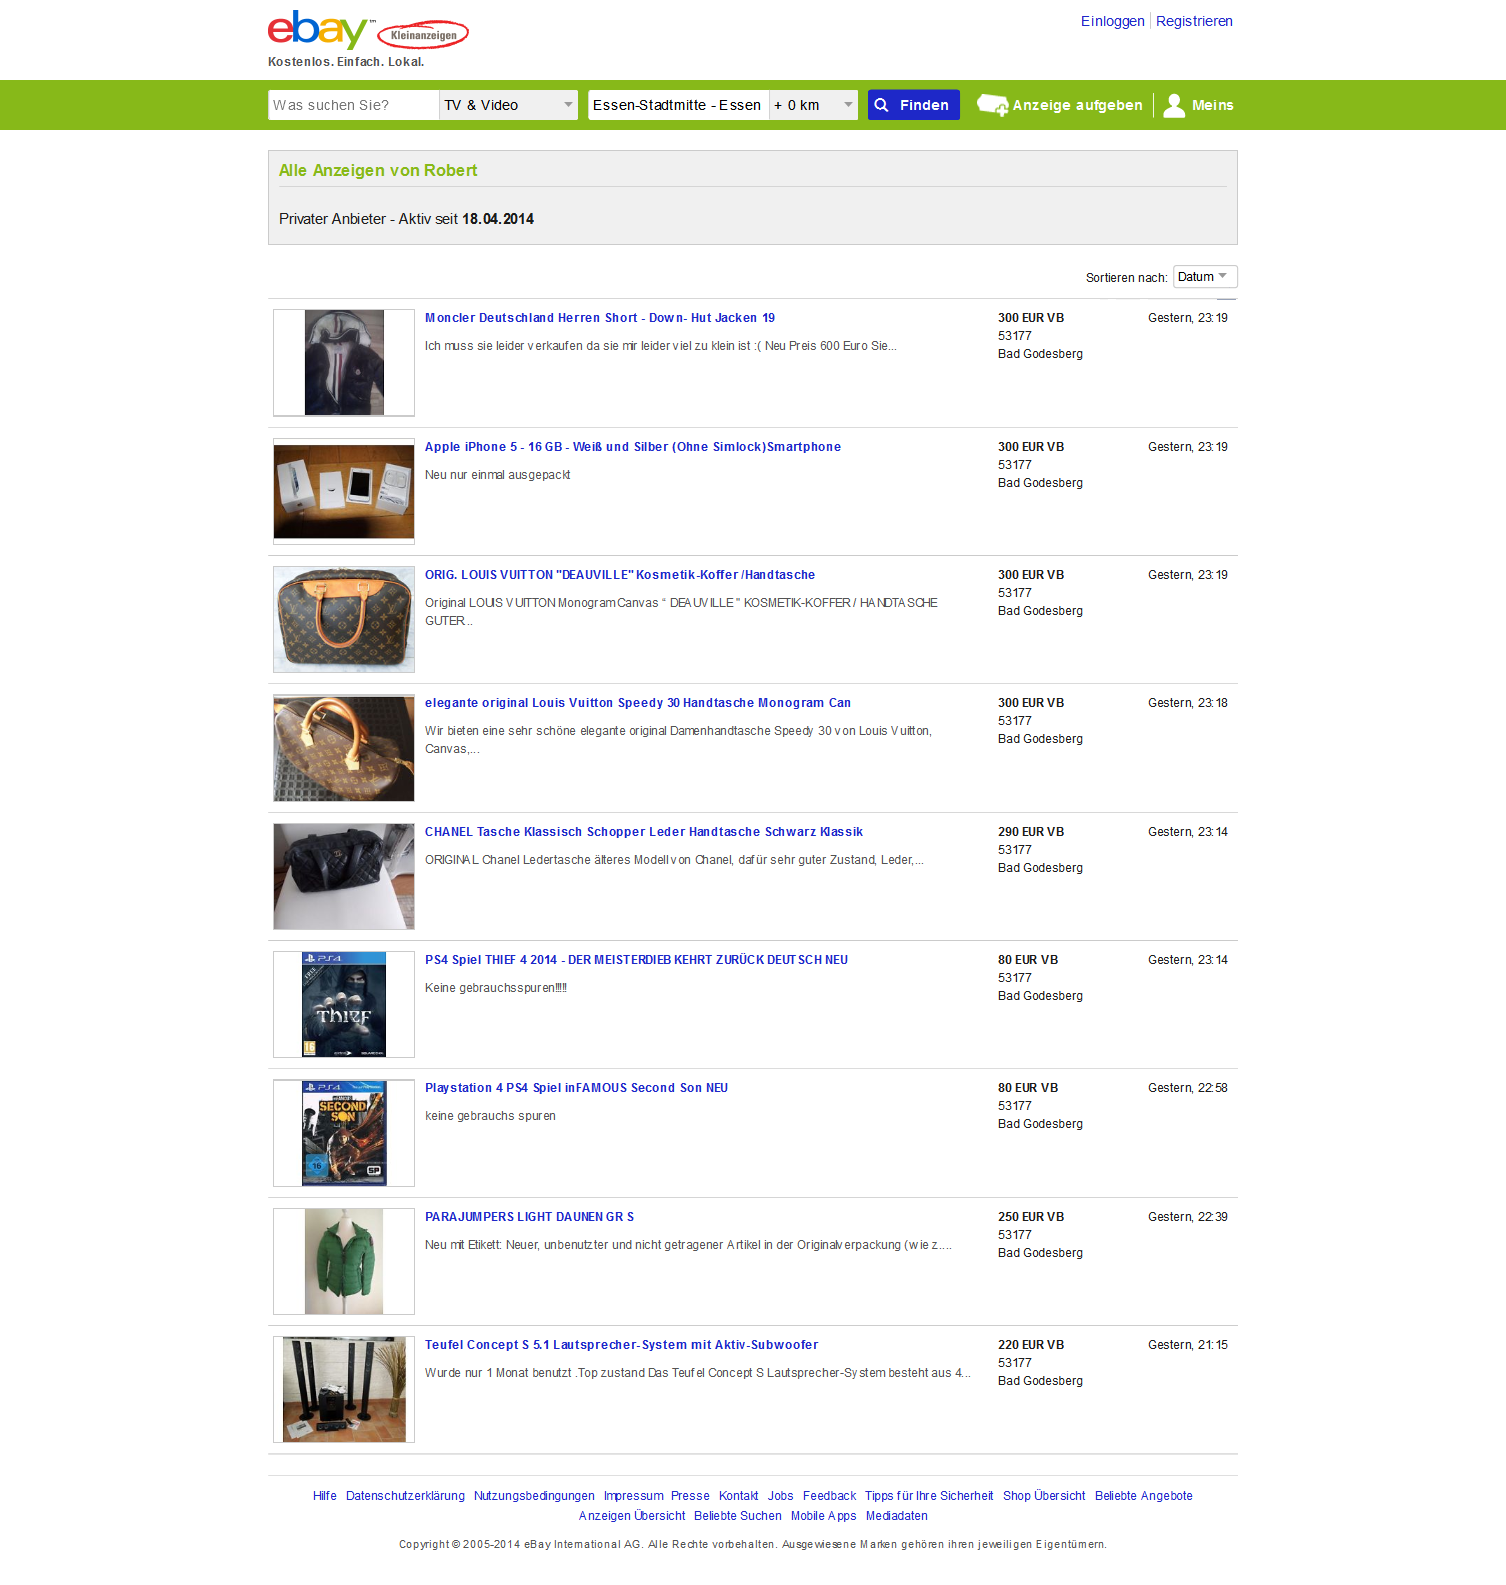Open PARAJUMPERS LIGHT DAUNEN GR S listing
Viewport: 1506px width, 1585px height.
(529, 1217)
